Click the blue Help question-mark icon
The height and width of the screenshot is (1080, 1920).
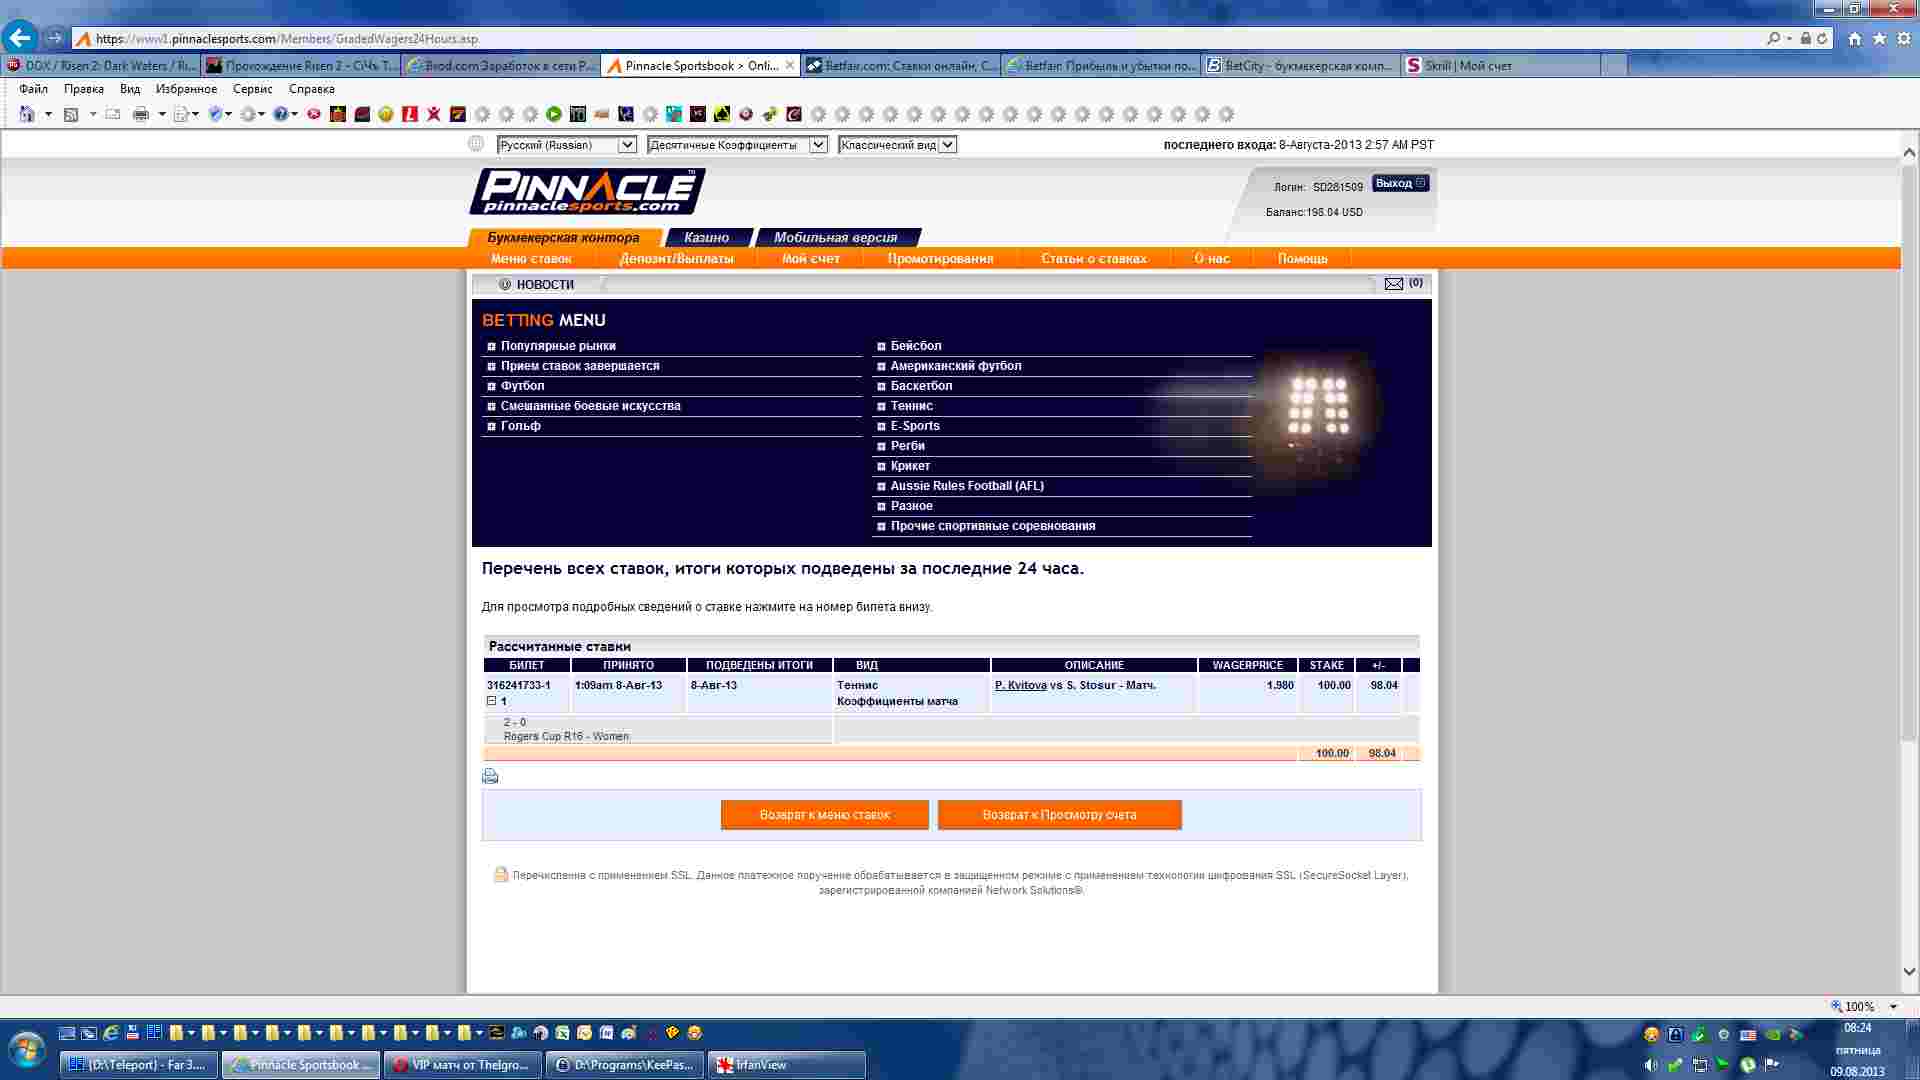280,114
